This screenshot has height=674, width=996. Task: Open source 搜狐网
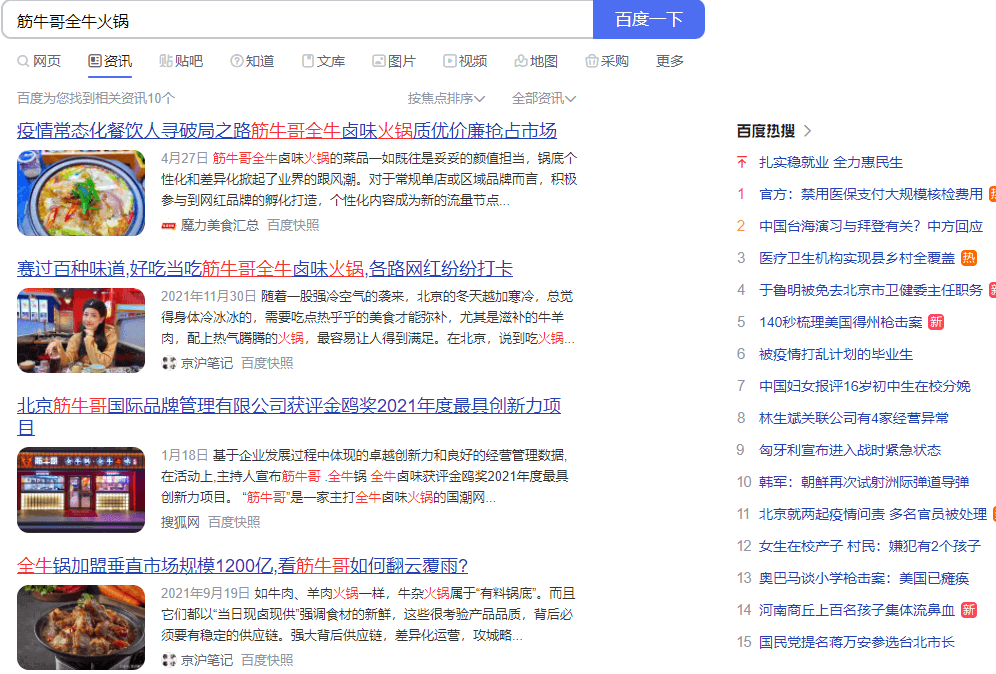(x=180, y=522)
